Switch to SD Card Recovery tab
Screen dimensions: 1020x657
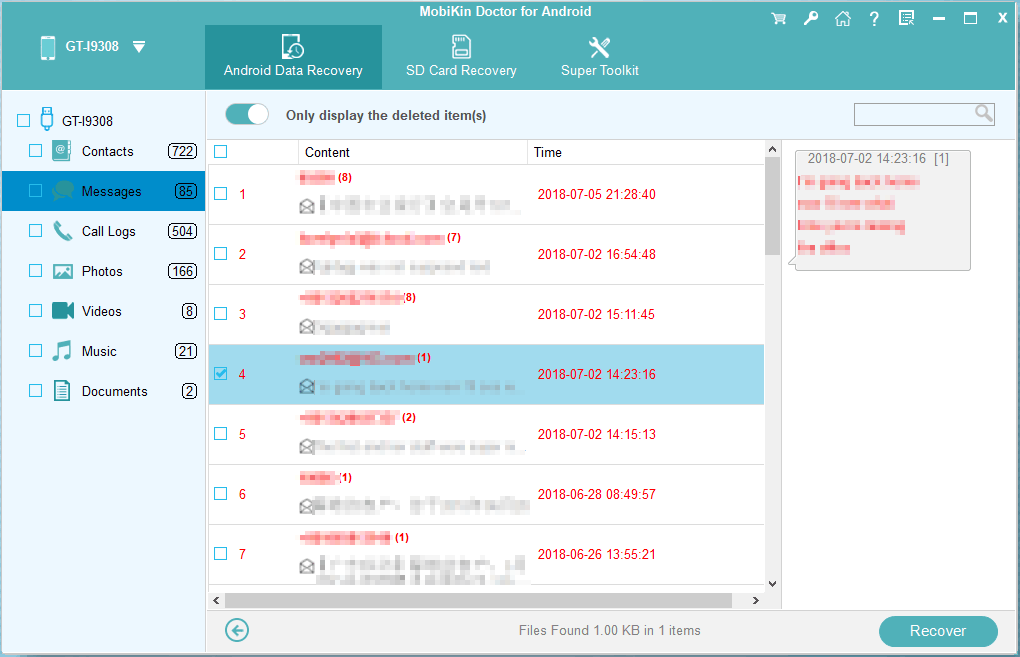[x=461, y=57]
